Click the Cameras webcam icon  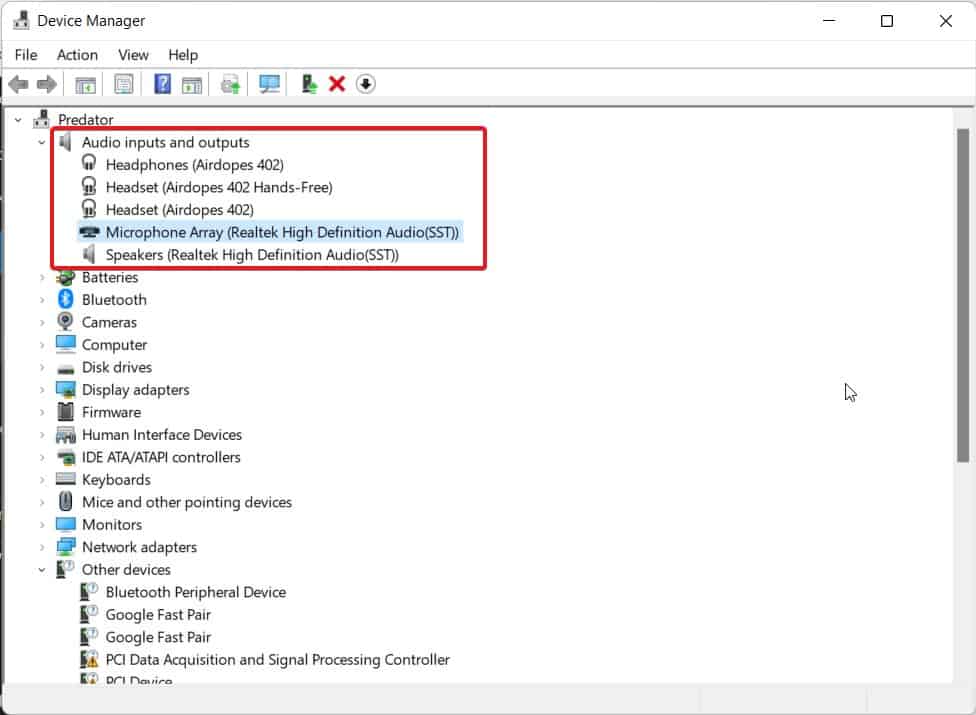point(65,322)
